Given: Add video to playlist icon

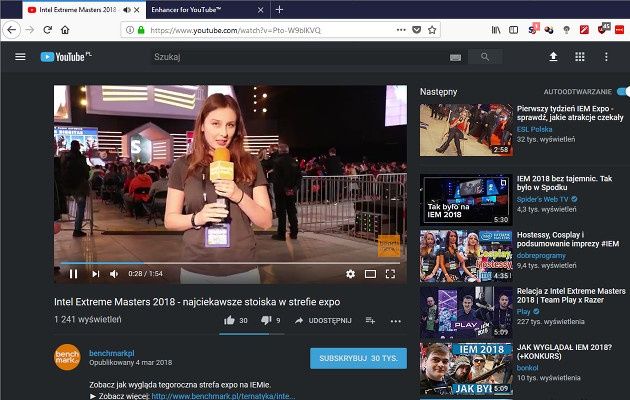Looking at the screenshot, I should [x=370, y=320].
